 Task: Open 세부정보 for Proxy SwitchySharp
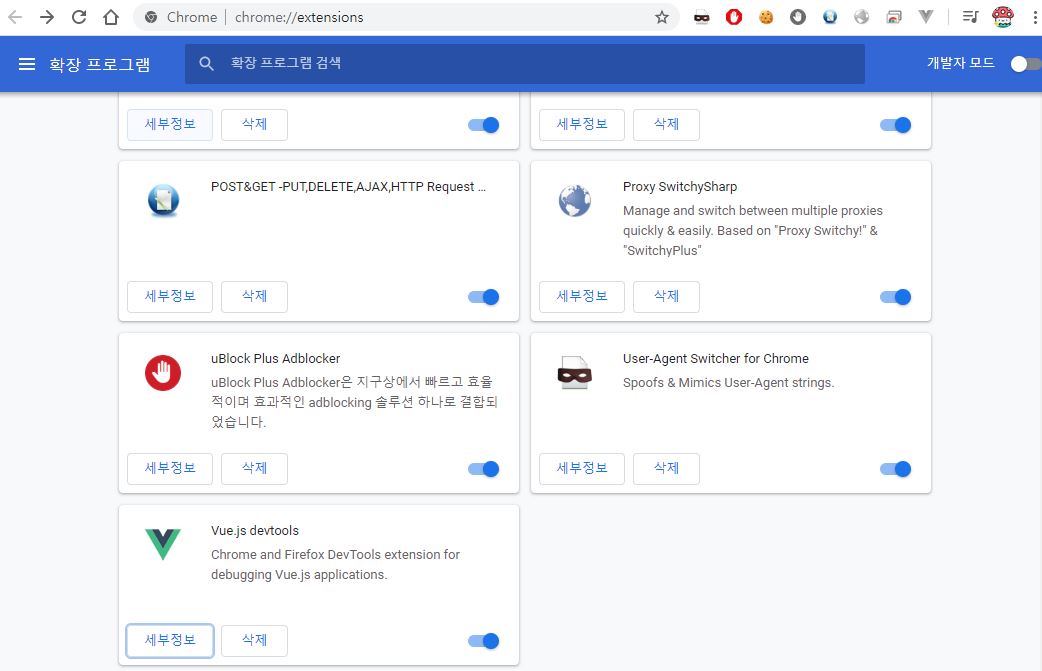(582, 296)
